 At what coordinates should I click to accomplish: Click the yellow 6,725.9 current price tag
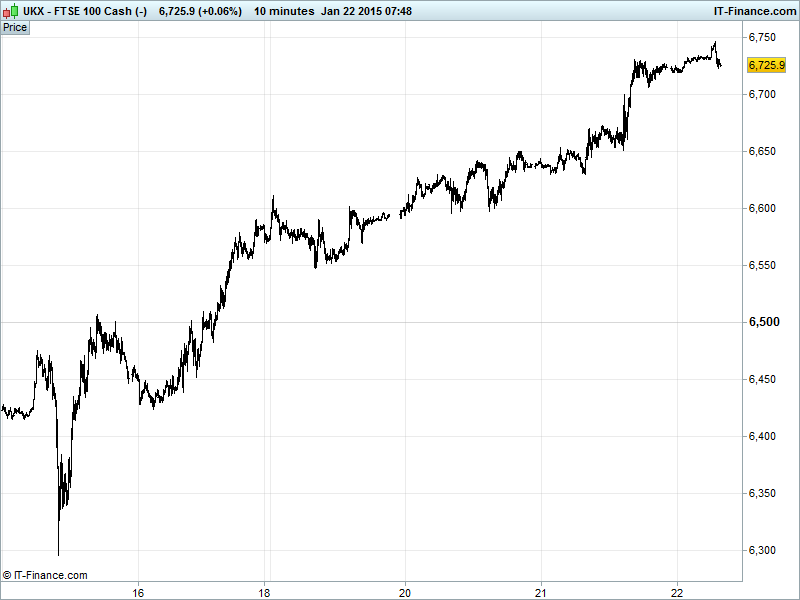pyautogui.click(x=766, y=65)
